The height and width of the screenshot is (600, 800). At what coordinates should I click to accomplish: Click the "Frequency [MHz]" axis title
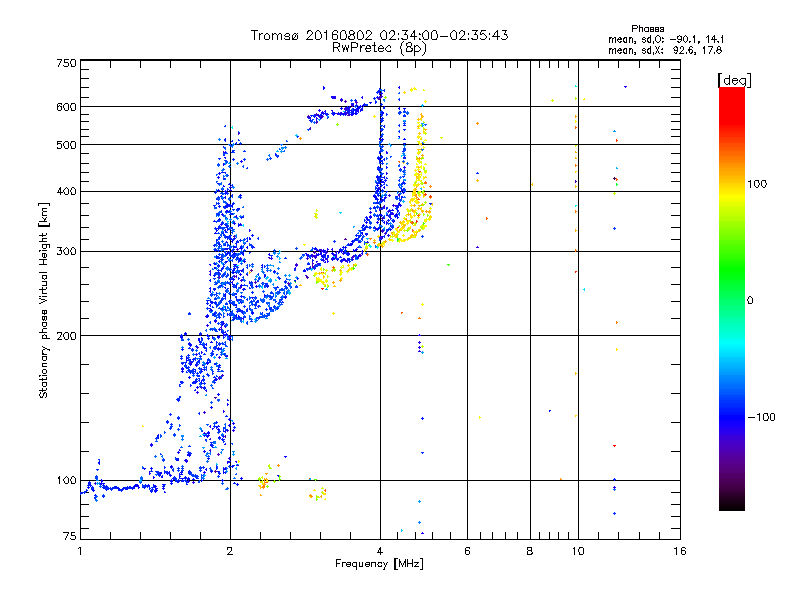(x=379, y=564)
